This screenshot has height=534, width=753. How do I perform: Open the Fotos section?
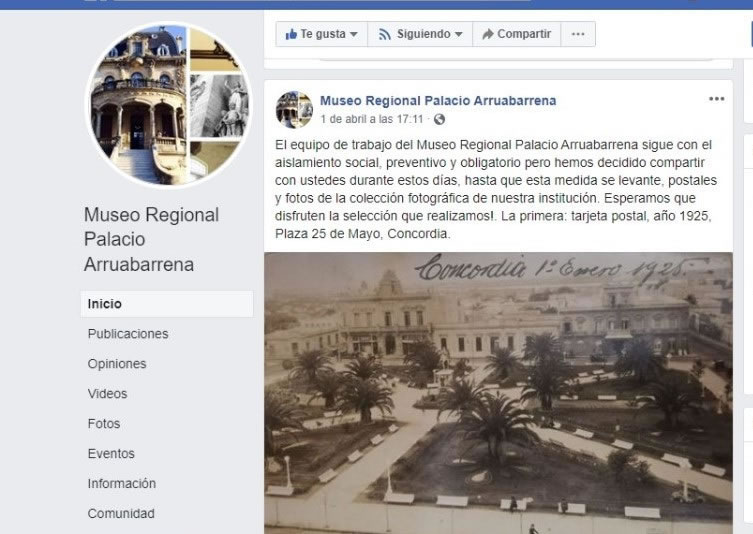[104, 424]
